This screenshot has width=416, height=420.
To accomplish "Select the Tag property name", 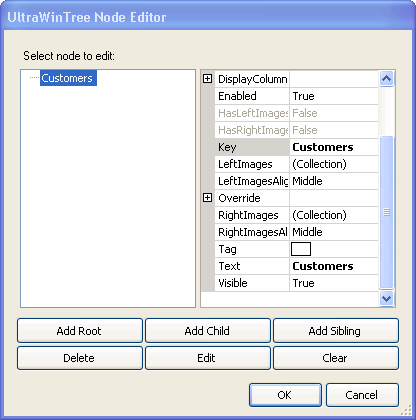I will click(252, 249).
